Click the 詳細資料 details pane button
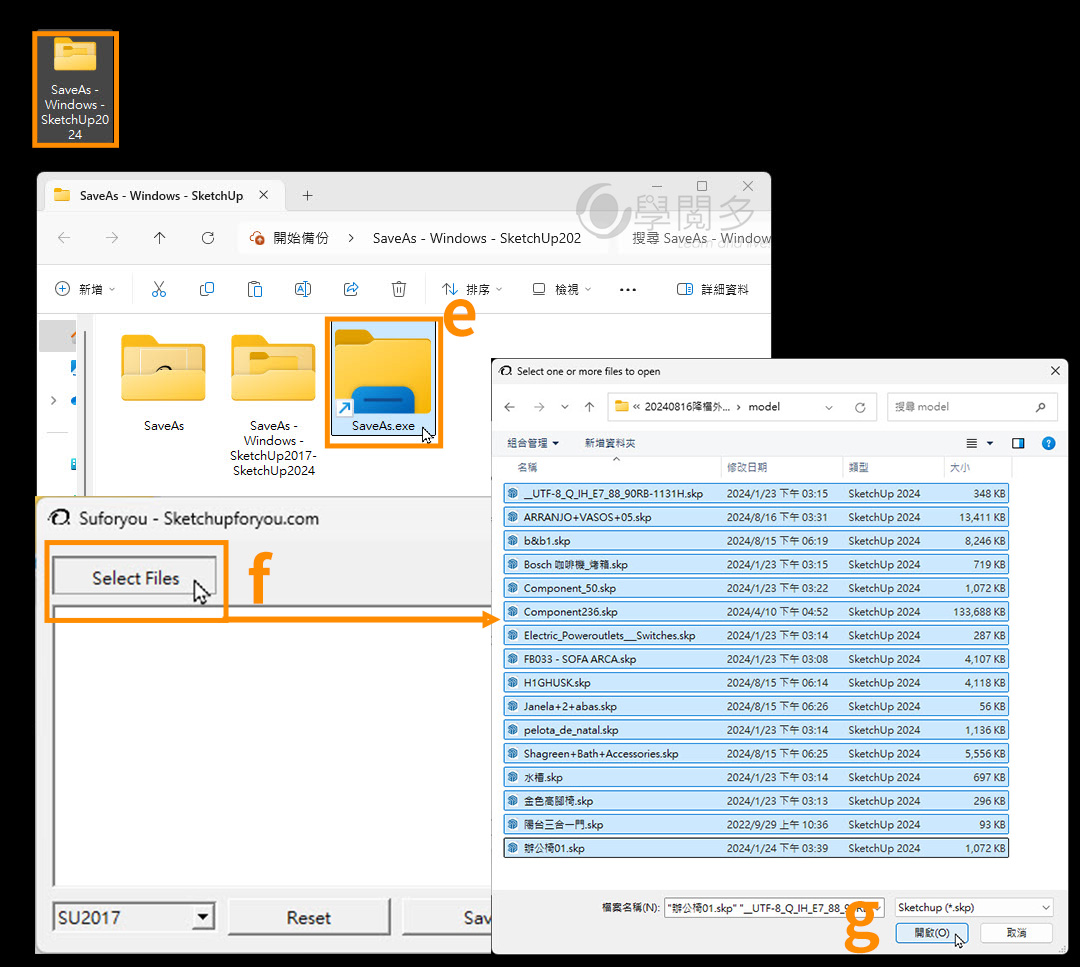Image resolution: width=1080 pixels, height=967 pixels. click(714, 289)
